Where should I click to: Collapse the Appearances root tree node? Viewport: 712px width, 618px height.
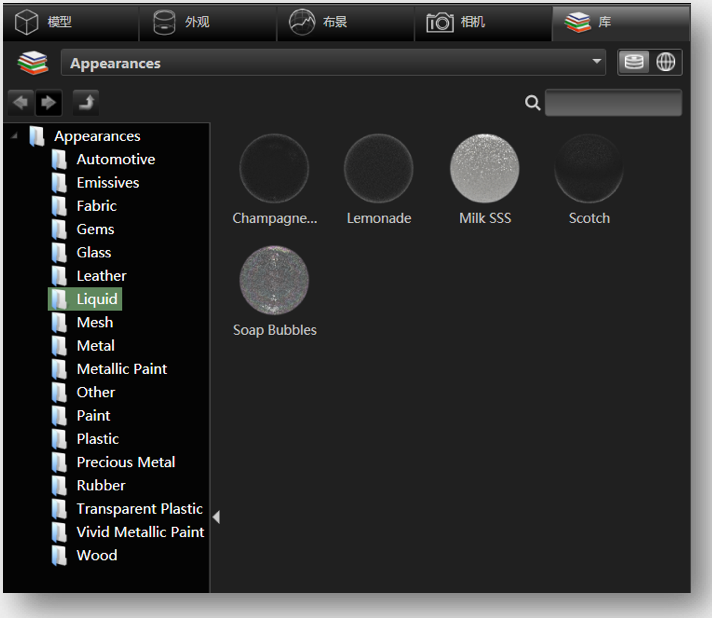(14, 135)
